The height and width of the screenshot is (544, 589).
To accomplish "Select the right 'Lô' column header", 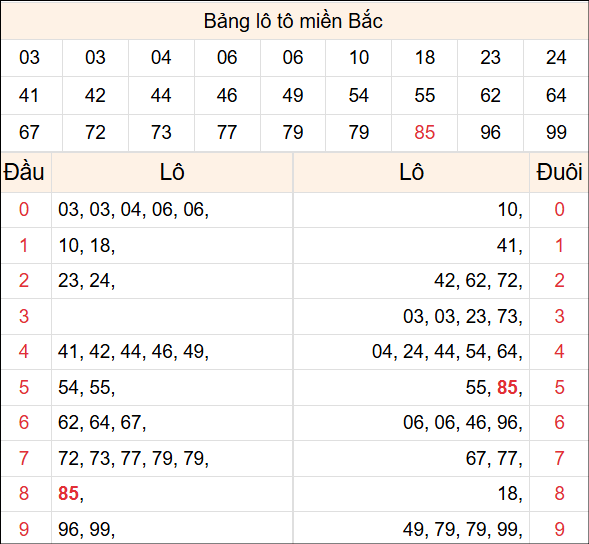I will point(411,172).
